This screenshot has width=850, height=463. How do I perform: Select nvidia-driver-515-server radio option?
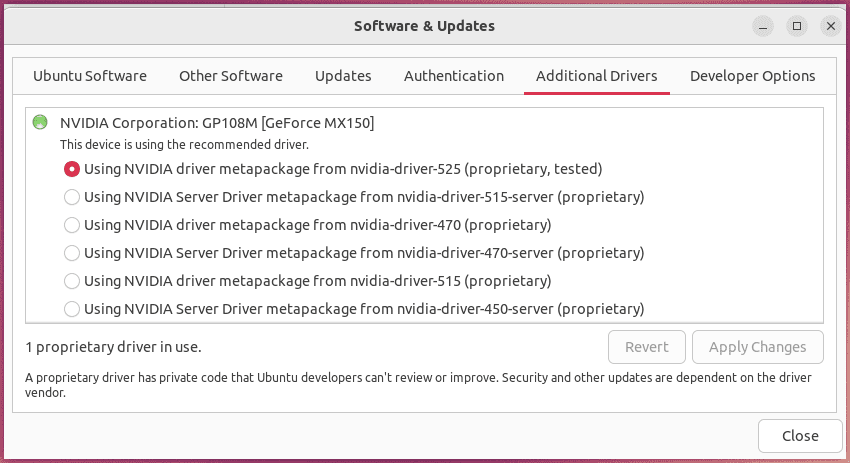pos(72,197)
